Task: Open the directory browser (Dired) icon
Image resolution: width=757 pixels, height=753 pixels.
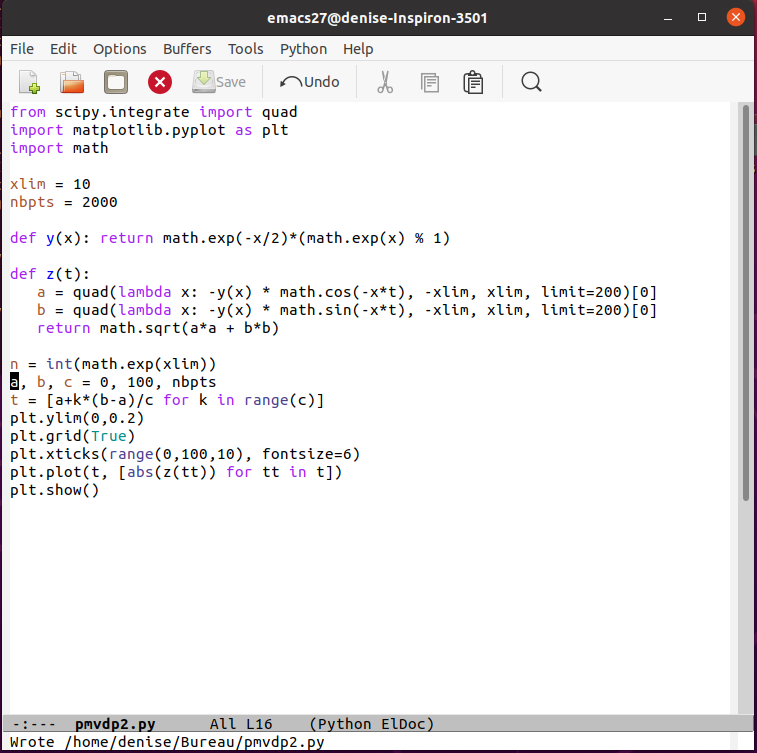Action: (116, 82)
